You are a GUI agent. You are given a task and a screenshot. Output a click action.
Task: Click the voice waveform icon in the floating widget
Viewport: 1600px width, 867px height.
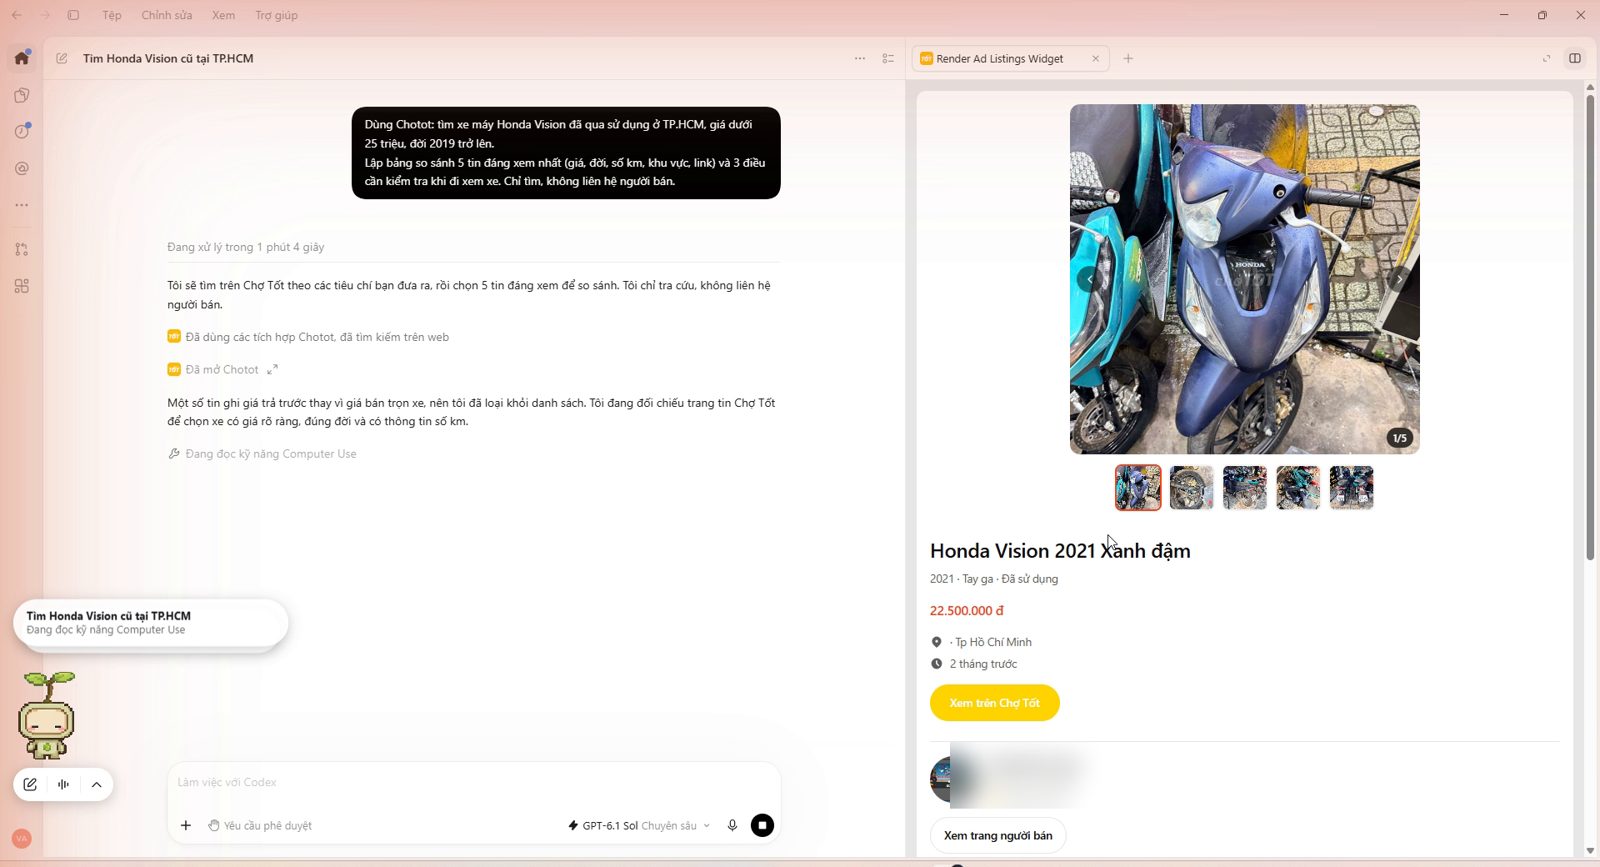pyautogui.click(x=63, y=785)
